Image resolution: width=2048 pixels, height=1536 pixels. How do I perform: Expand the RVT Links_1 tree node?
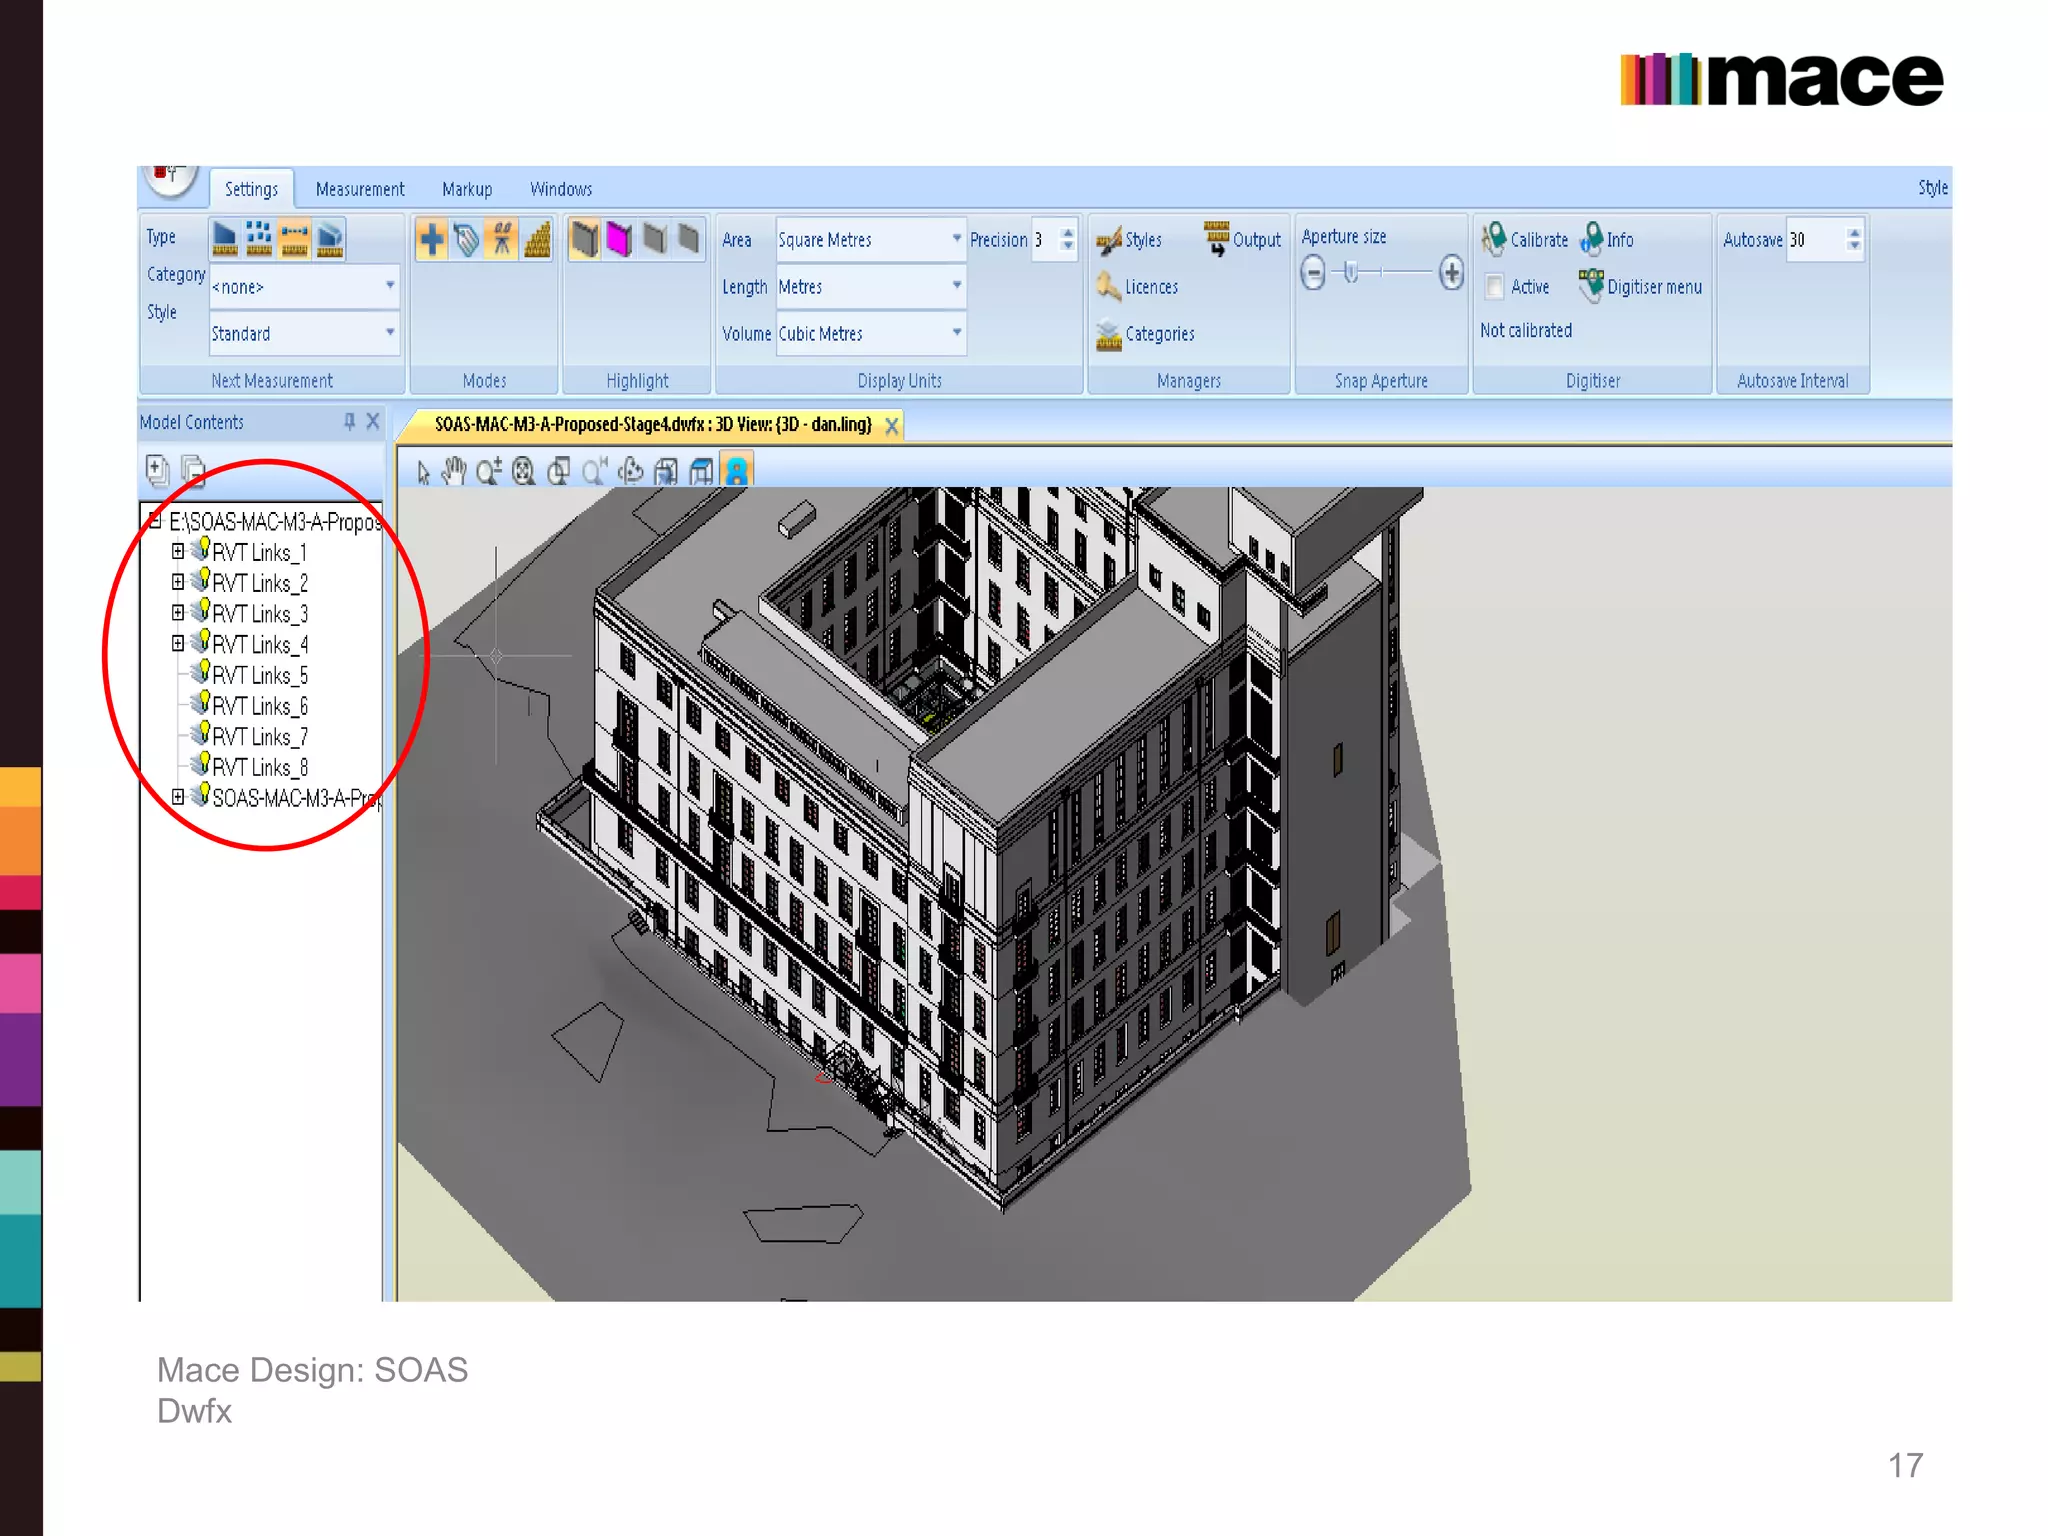pyautogui.click(x=178, y=551)
